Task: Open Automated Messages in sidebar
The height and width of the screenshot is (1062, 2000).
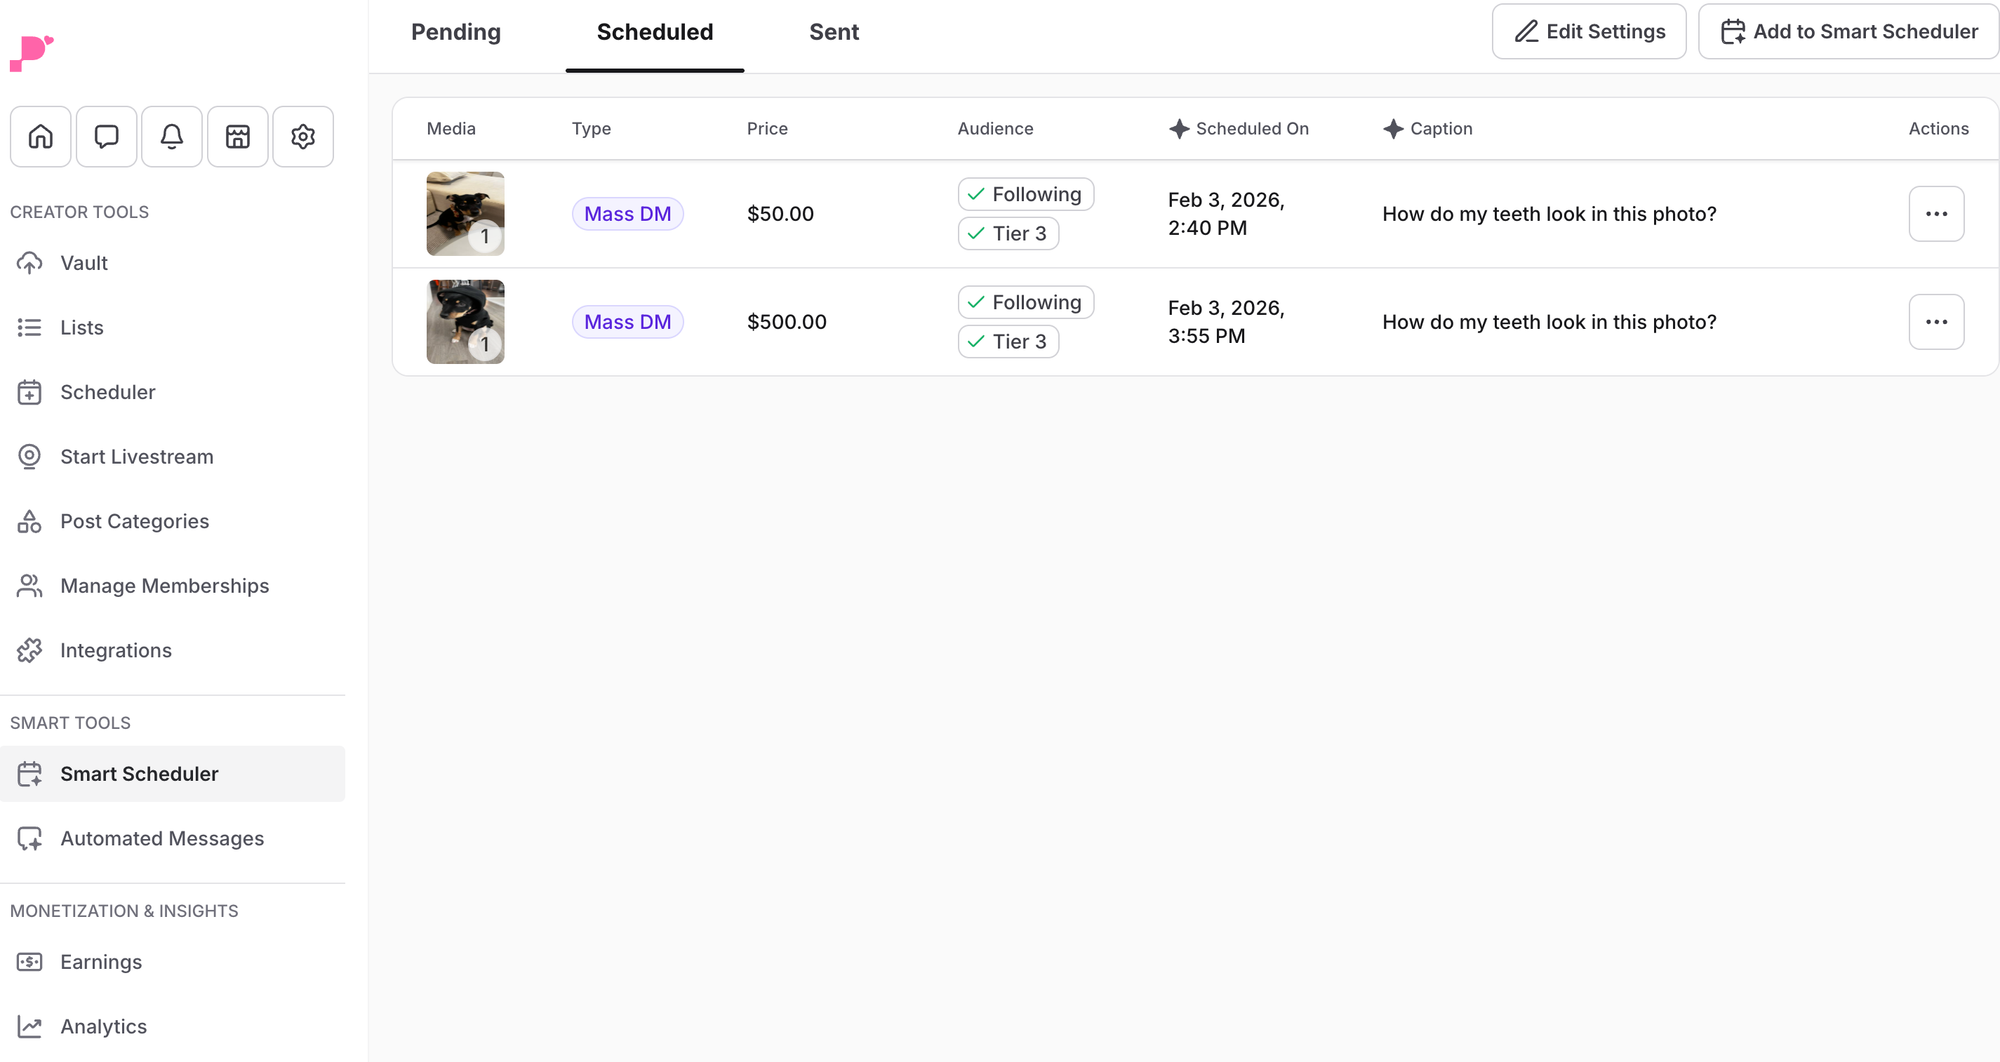Action: pos(162,839)
